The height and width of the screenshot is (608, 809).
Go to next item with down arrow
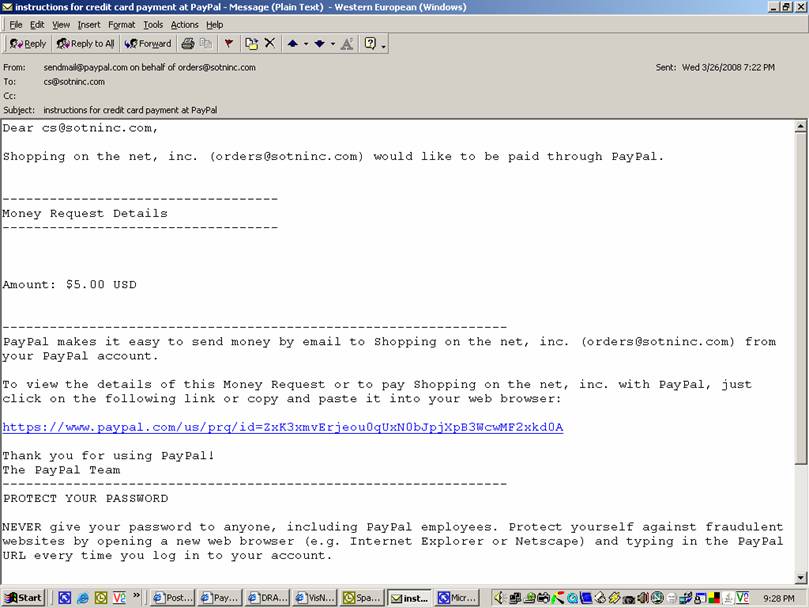tap(319, 44)
